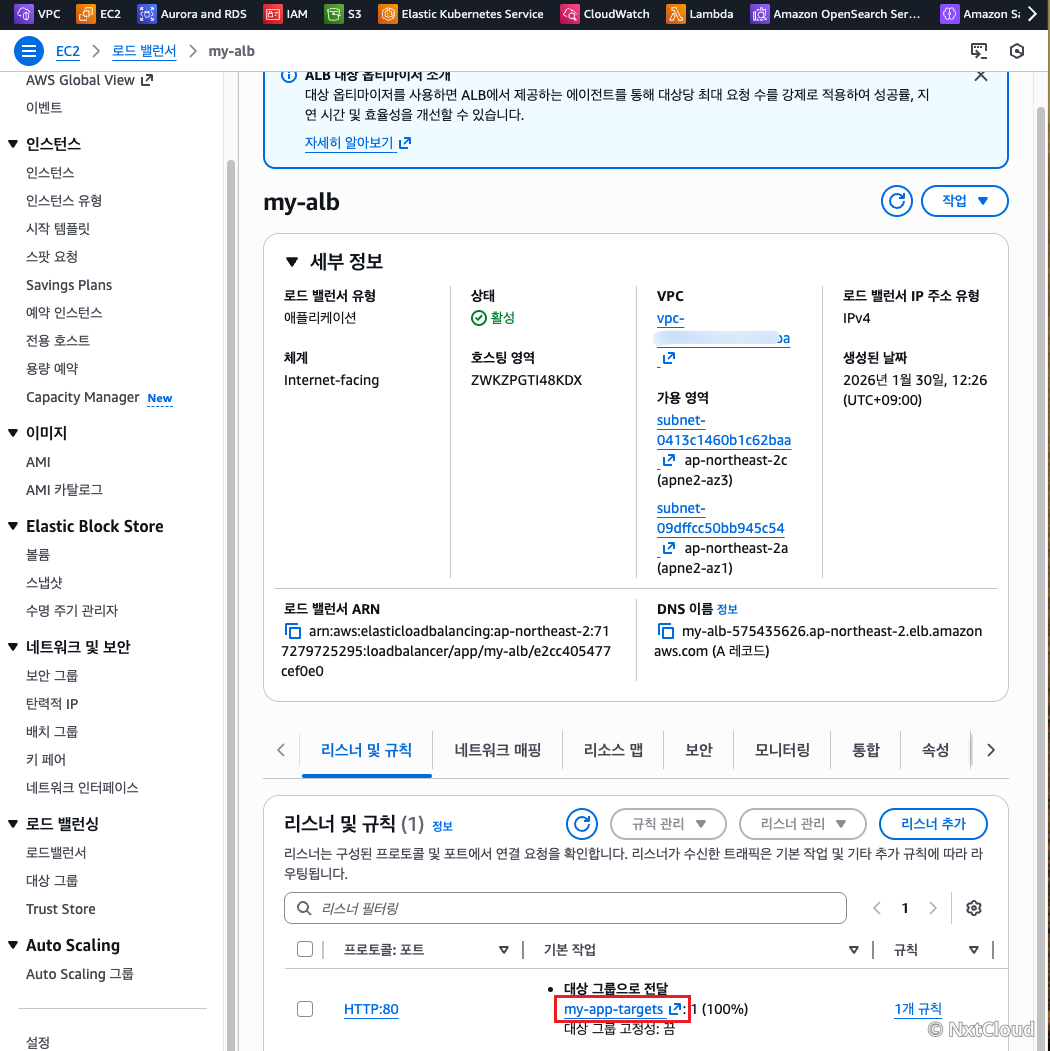This screenshot has width=1050, height=1051.
Task: Copy the DNS name
Action: [665, 631]
